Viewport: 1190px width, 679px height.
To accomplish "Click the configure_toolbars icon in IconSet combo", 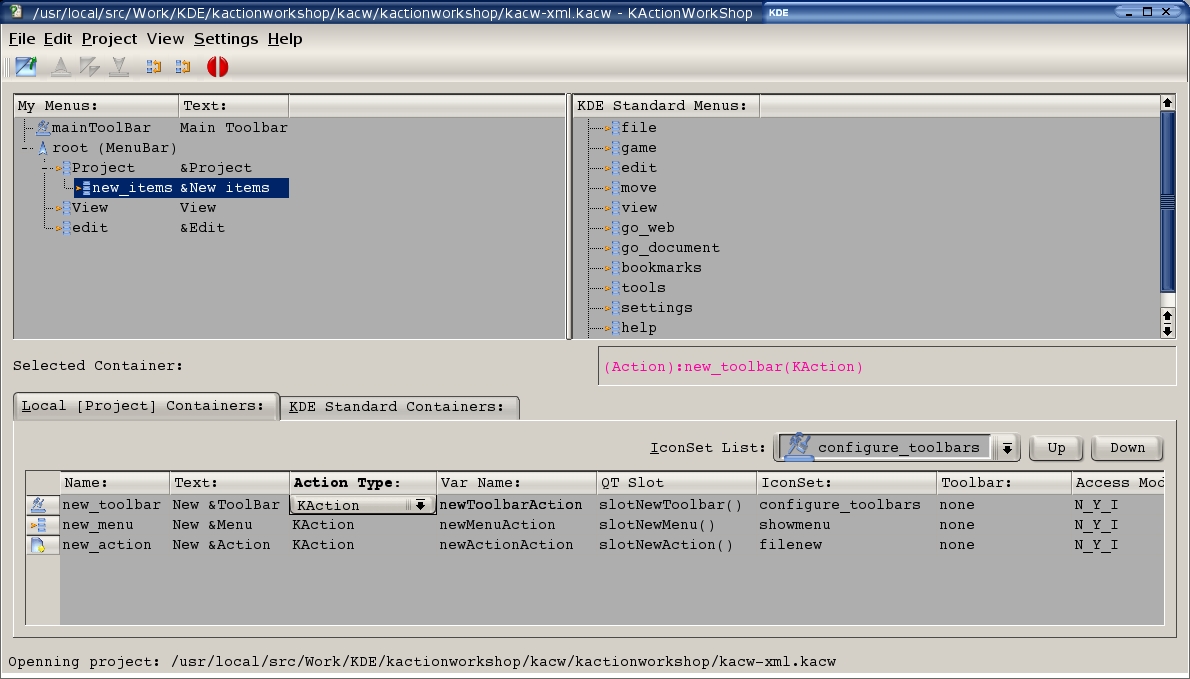I will (x=797, y=447).
